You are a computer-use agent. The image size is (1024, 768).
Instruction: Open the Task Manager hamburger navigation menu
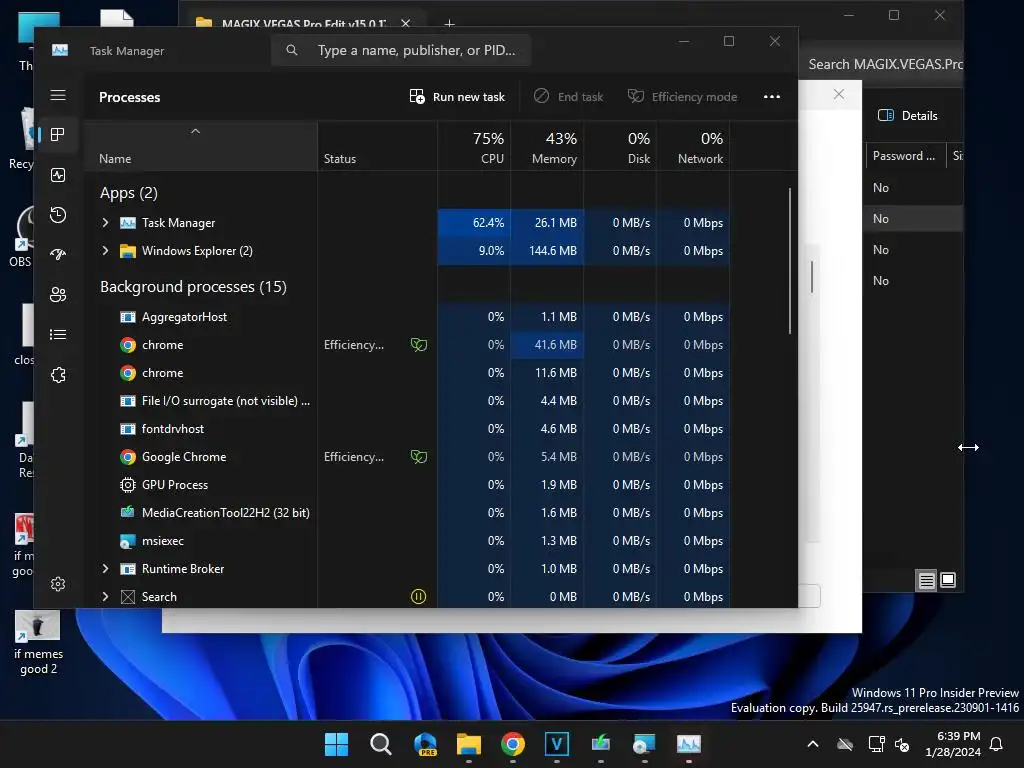coord(58,95)
